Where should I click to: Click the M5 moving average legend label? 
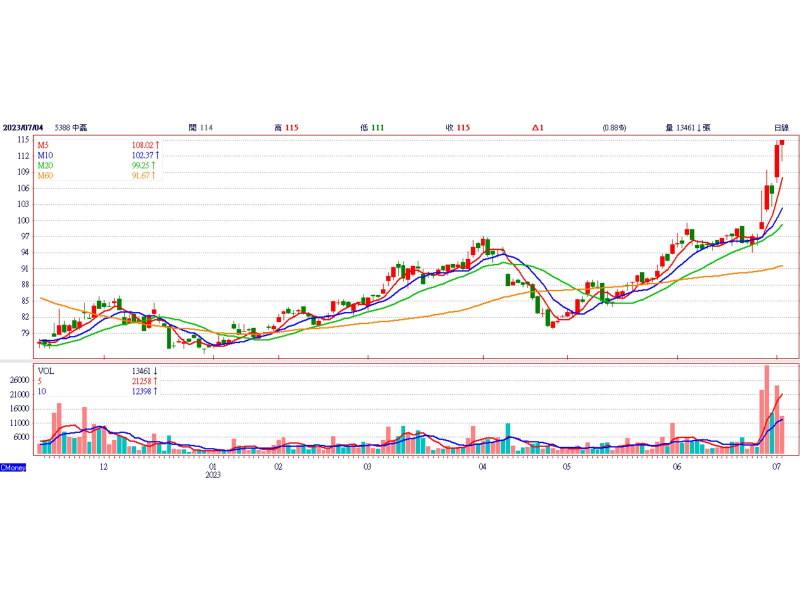click(x=44, y=146)
